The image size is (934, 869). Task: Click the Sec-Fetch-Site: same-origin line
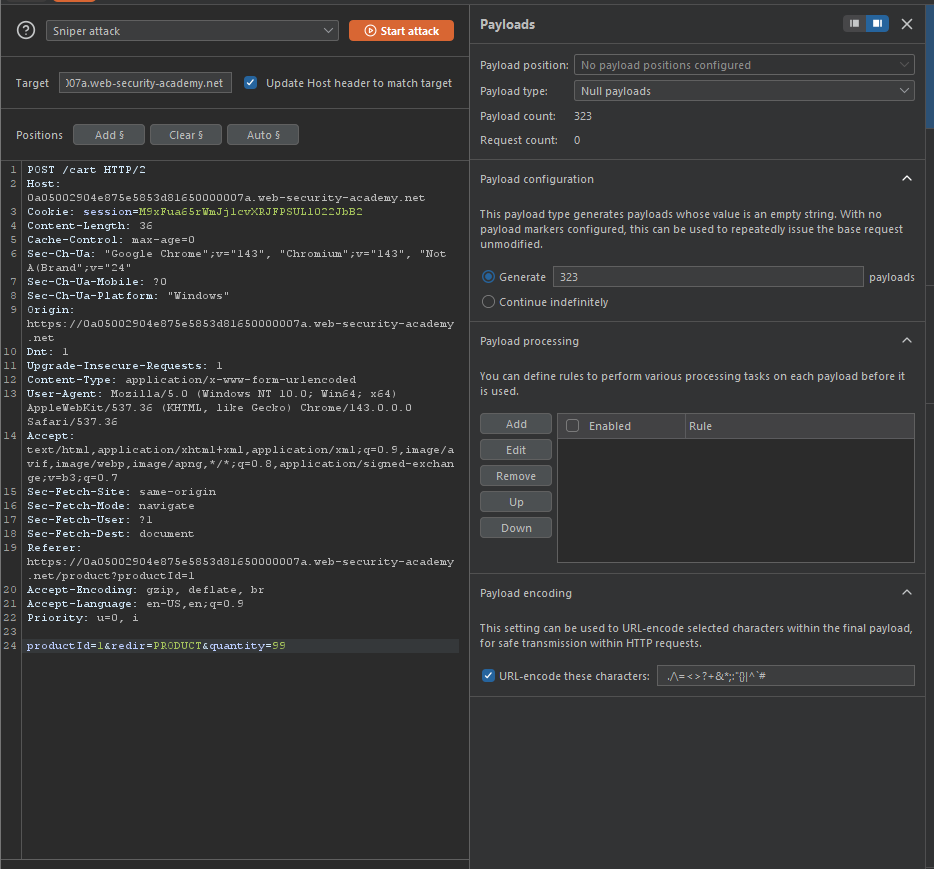point(122,491)
